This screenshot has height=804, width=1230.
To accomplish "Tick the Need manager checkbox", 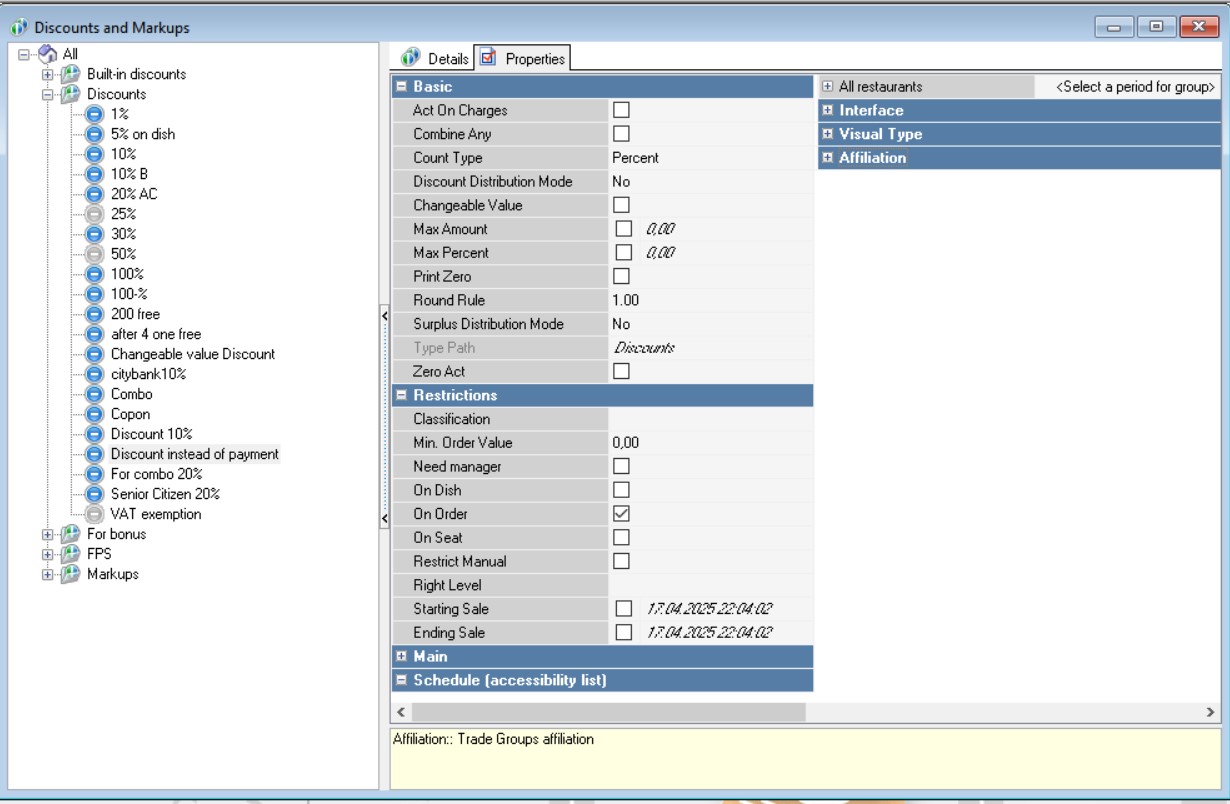I will (x=621, y=466).
